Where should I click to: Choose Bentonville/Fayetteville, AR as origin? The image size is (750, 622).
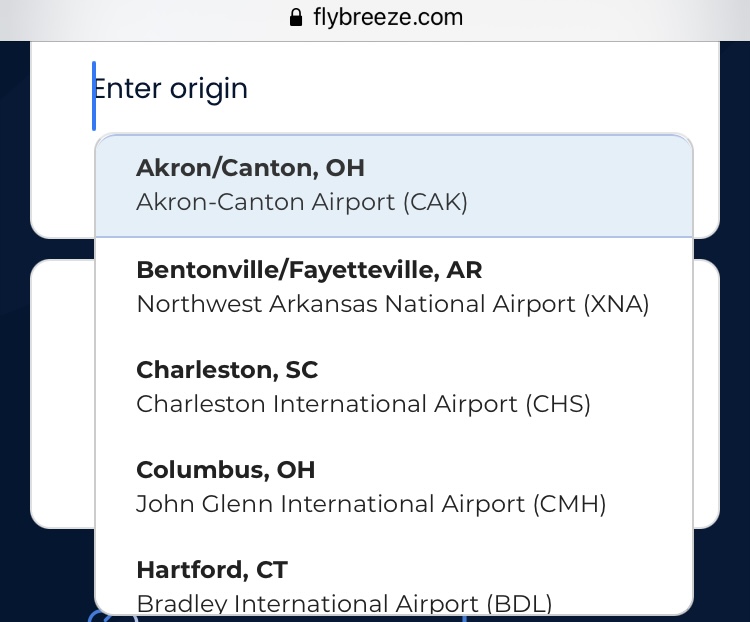[309, 270]
